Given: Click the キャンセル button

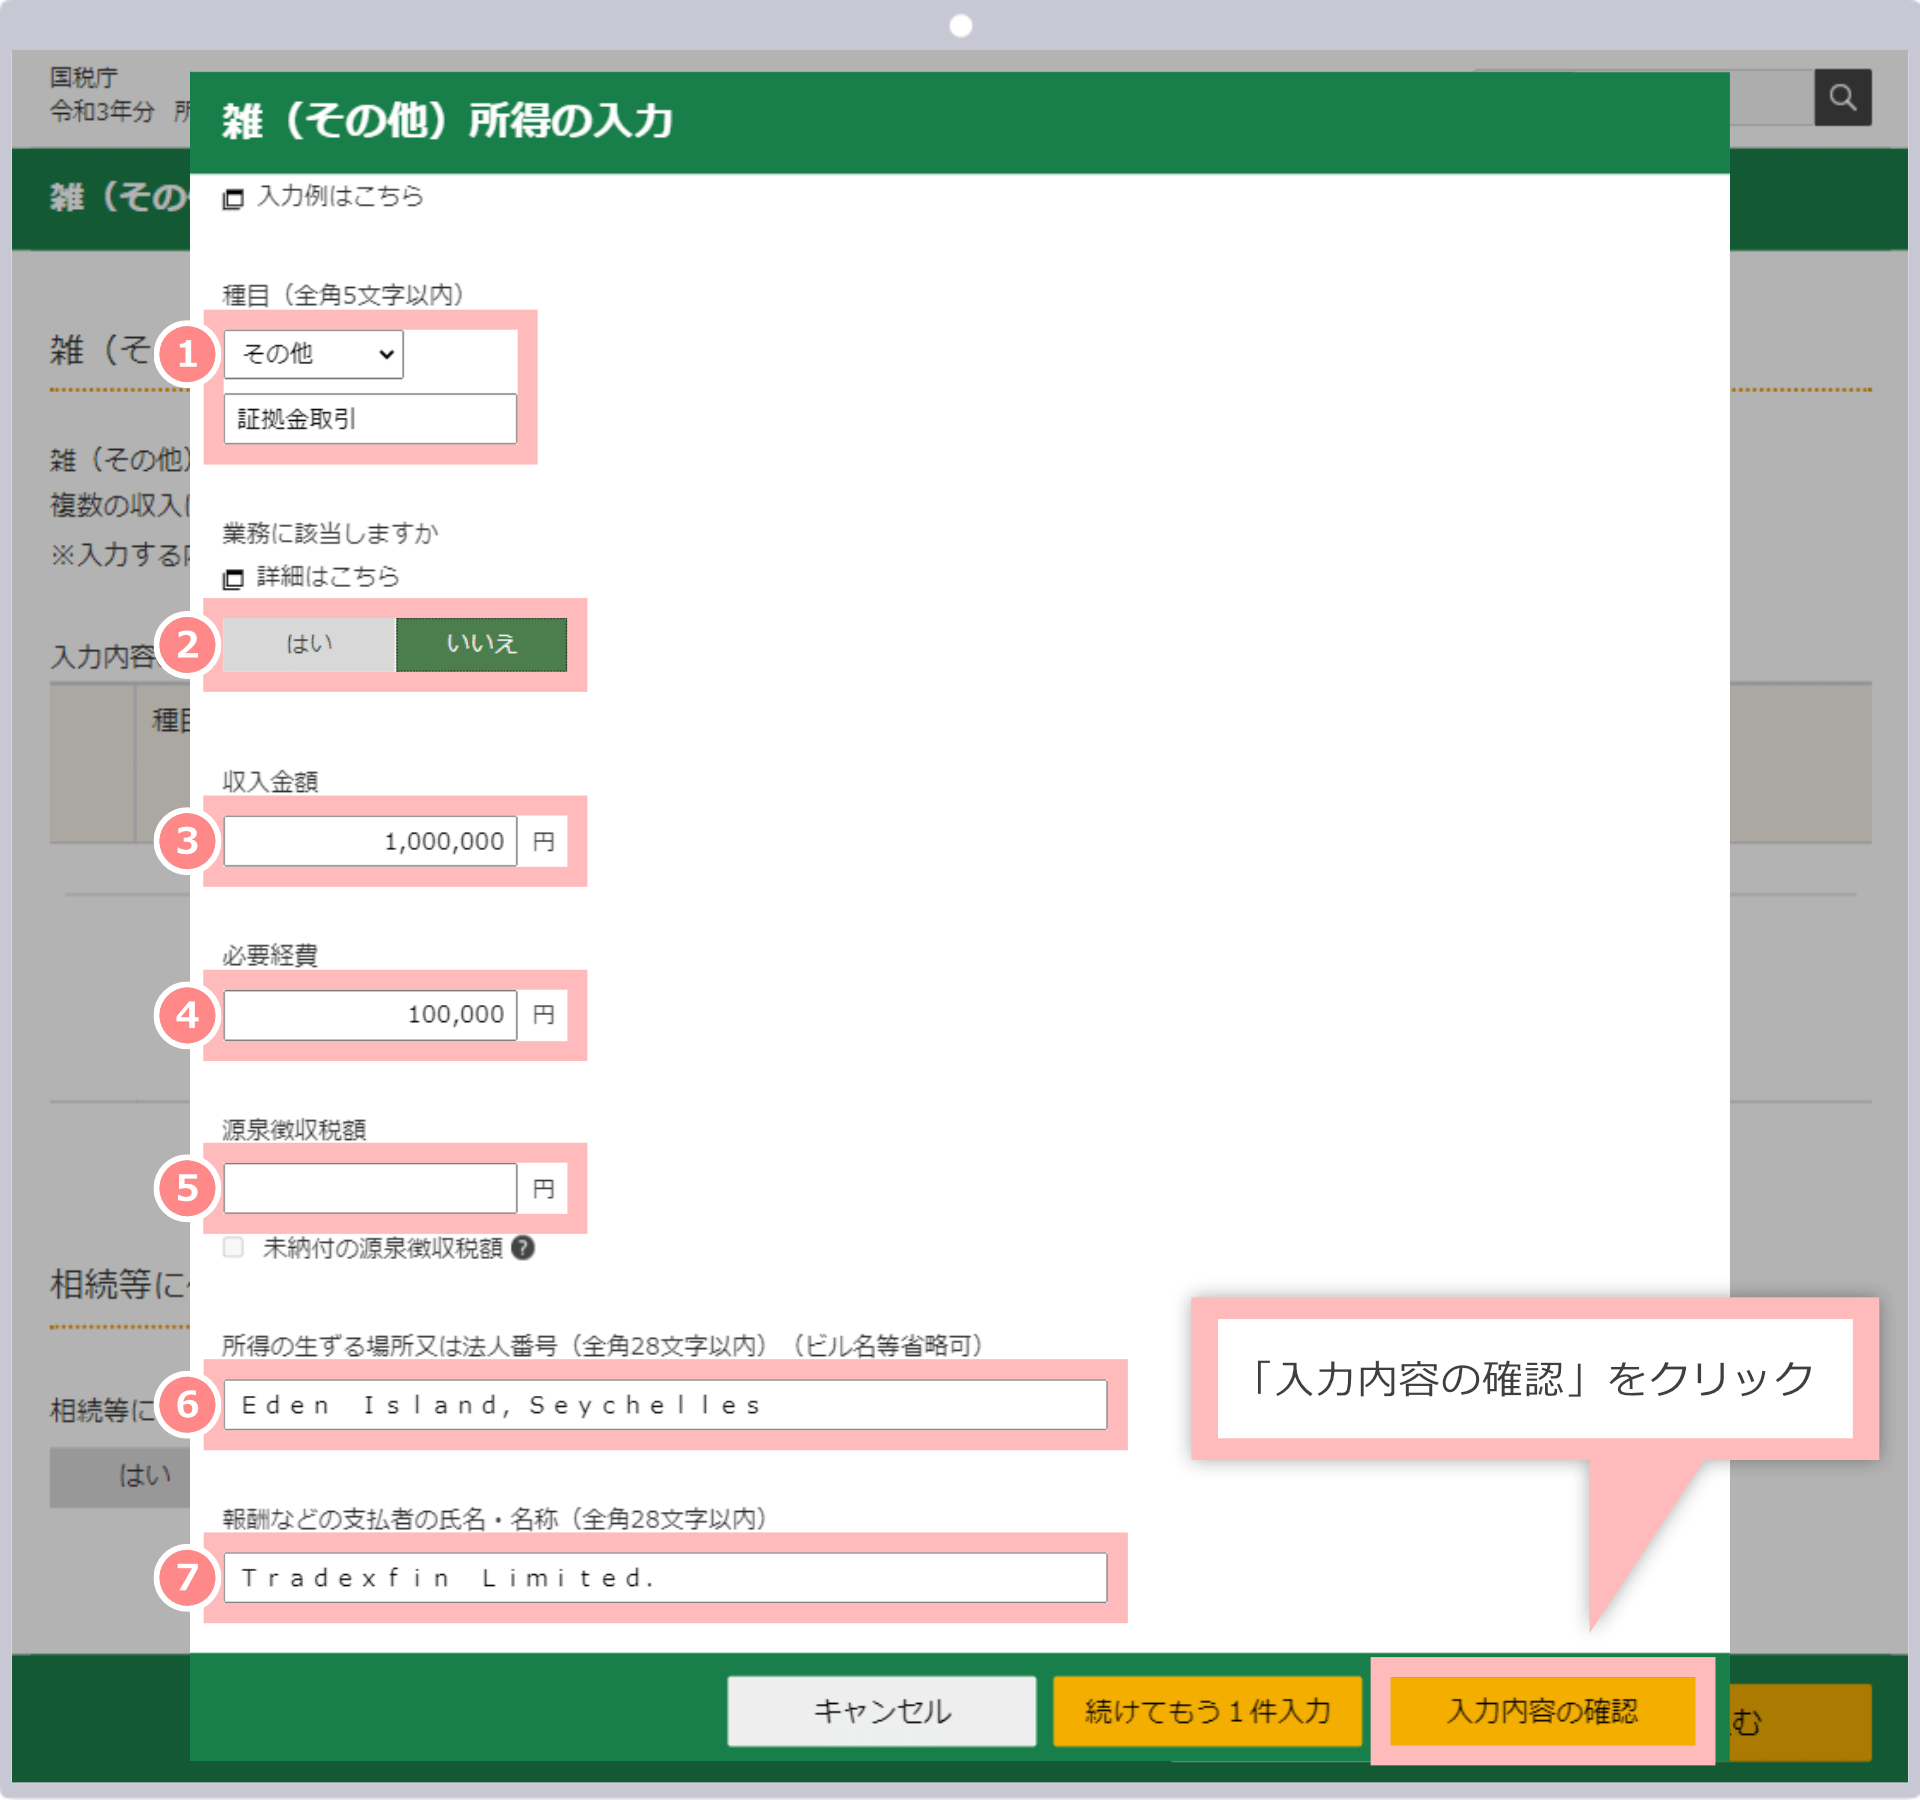Looking at the screenshot, I should point(881,1710).
